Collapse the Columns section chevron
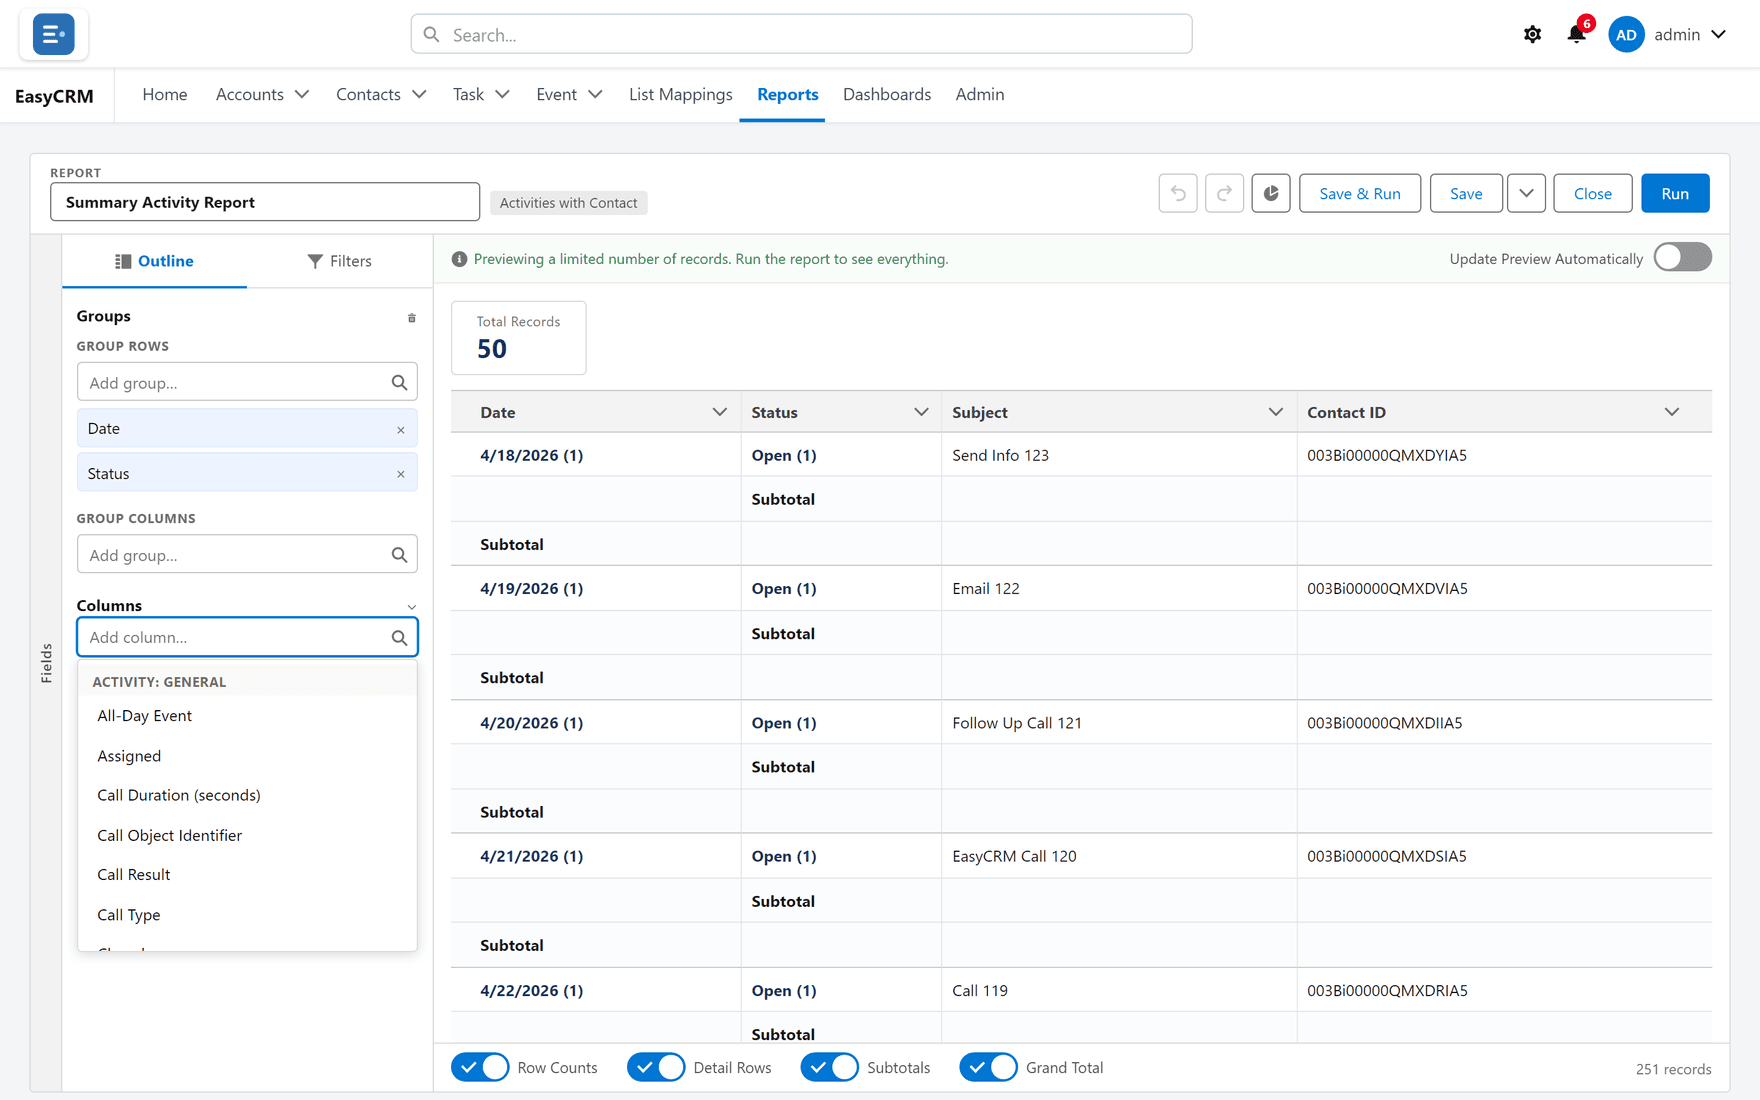 coord(411,607)
